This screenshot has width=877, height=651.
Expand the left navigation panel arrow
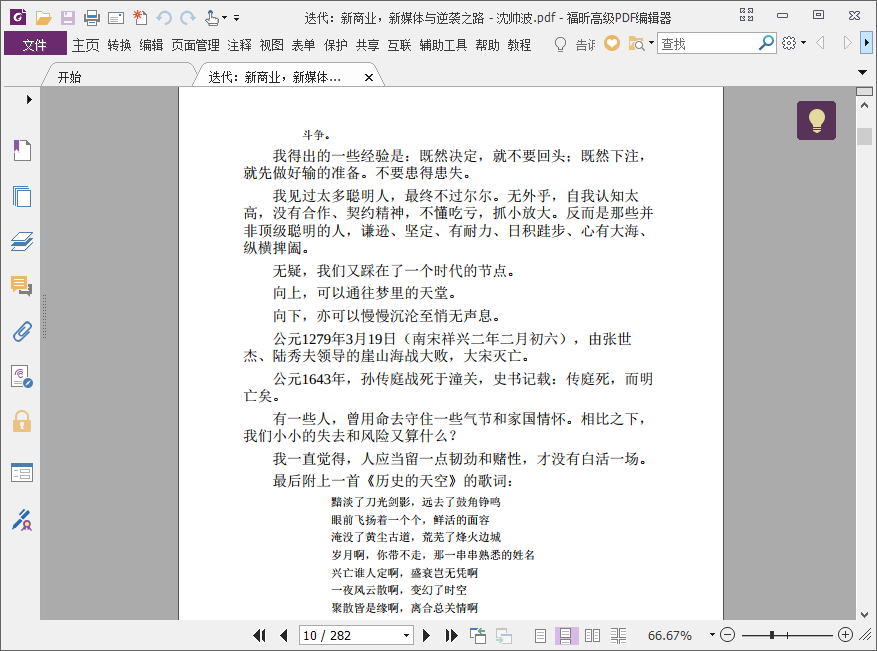(x=29, y=100)
